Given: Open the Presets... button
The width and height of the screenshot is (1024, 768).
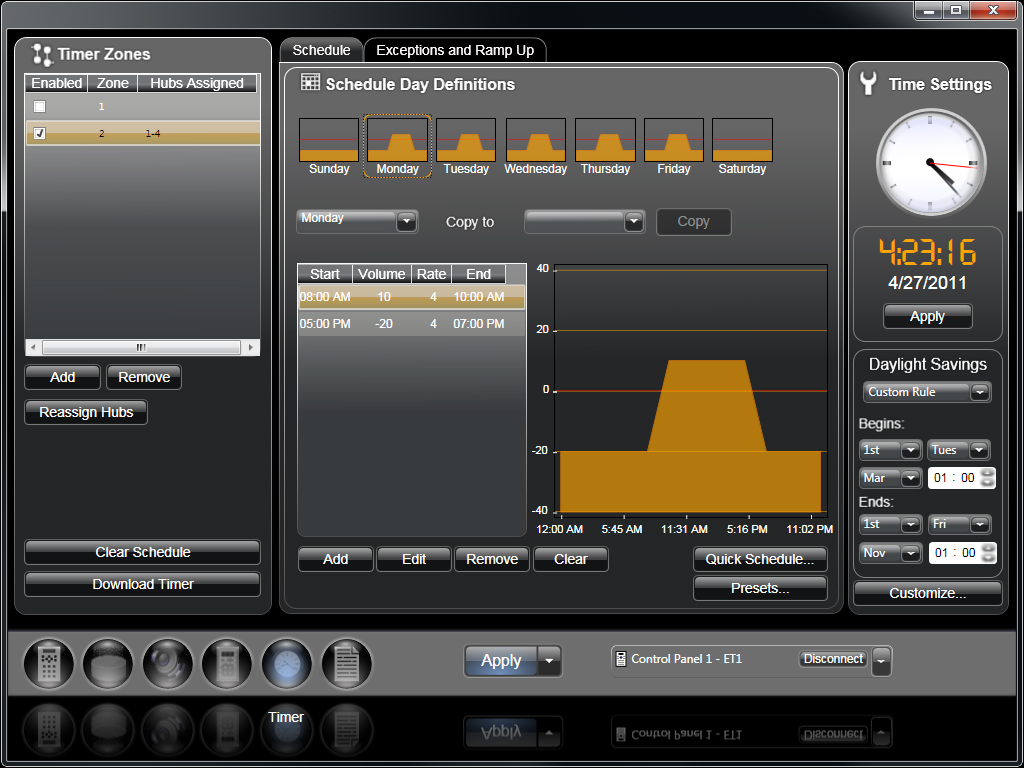Looking at the screenshot, I should pyautogui.click(x=760, y=588).
